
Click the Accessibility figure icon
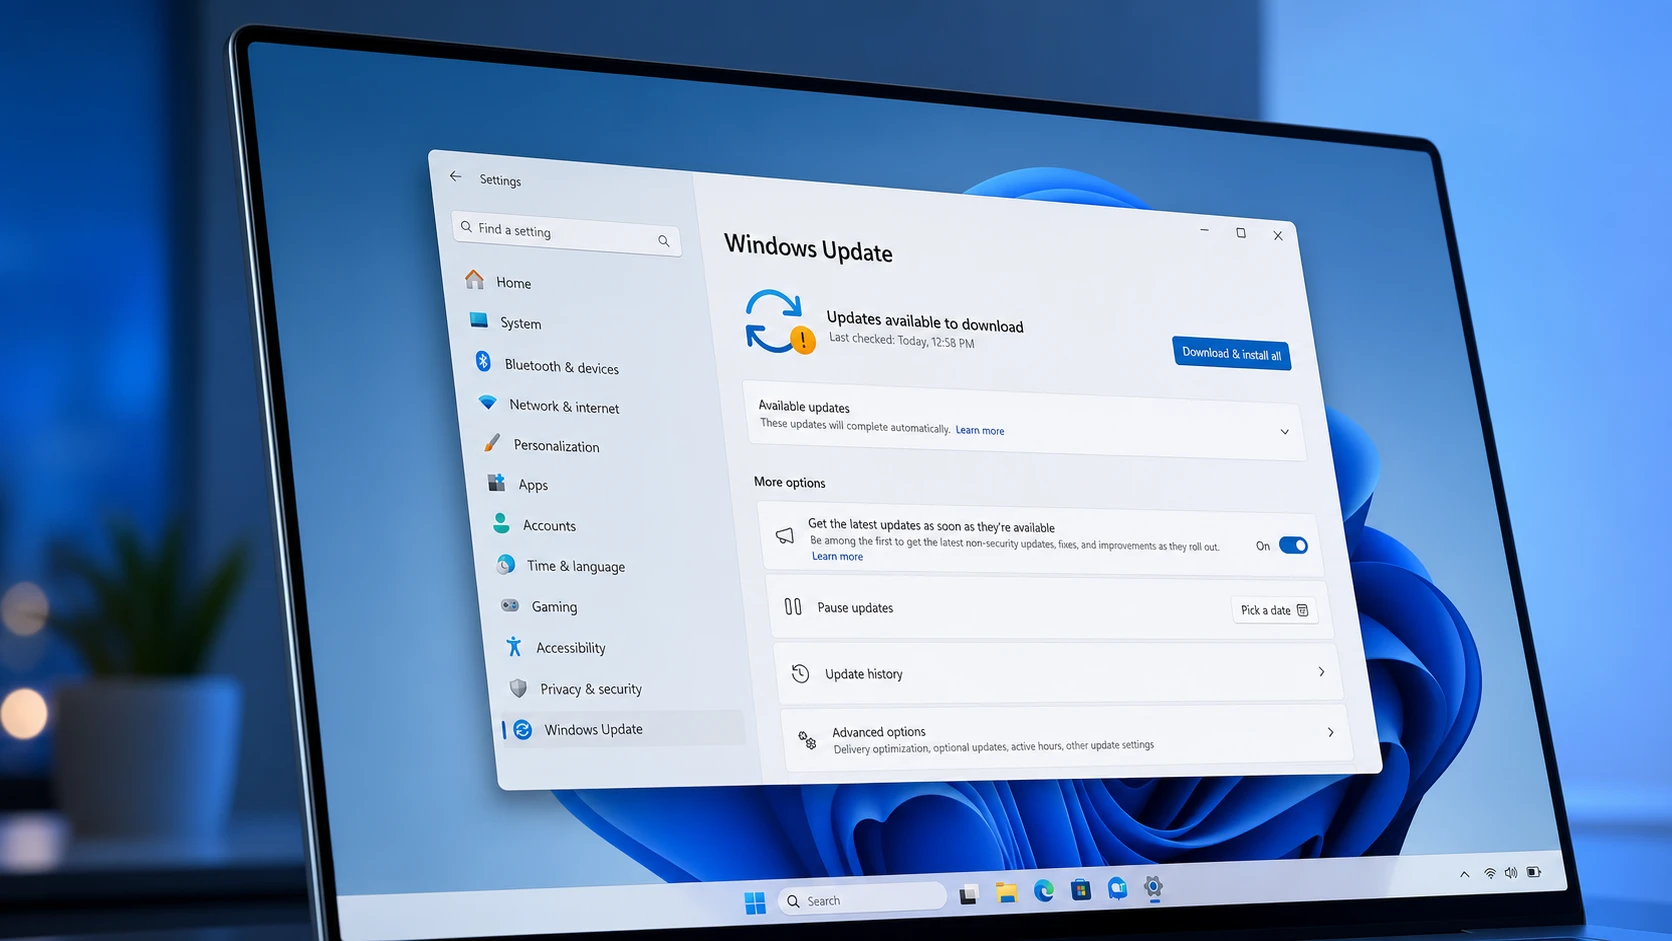tap(514, 646)
